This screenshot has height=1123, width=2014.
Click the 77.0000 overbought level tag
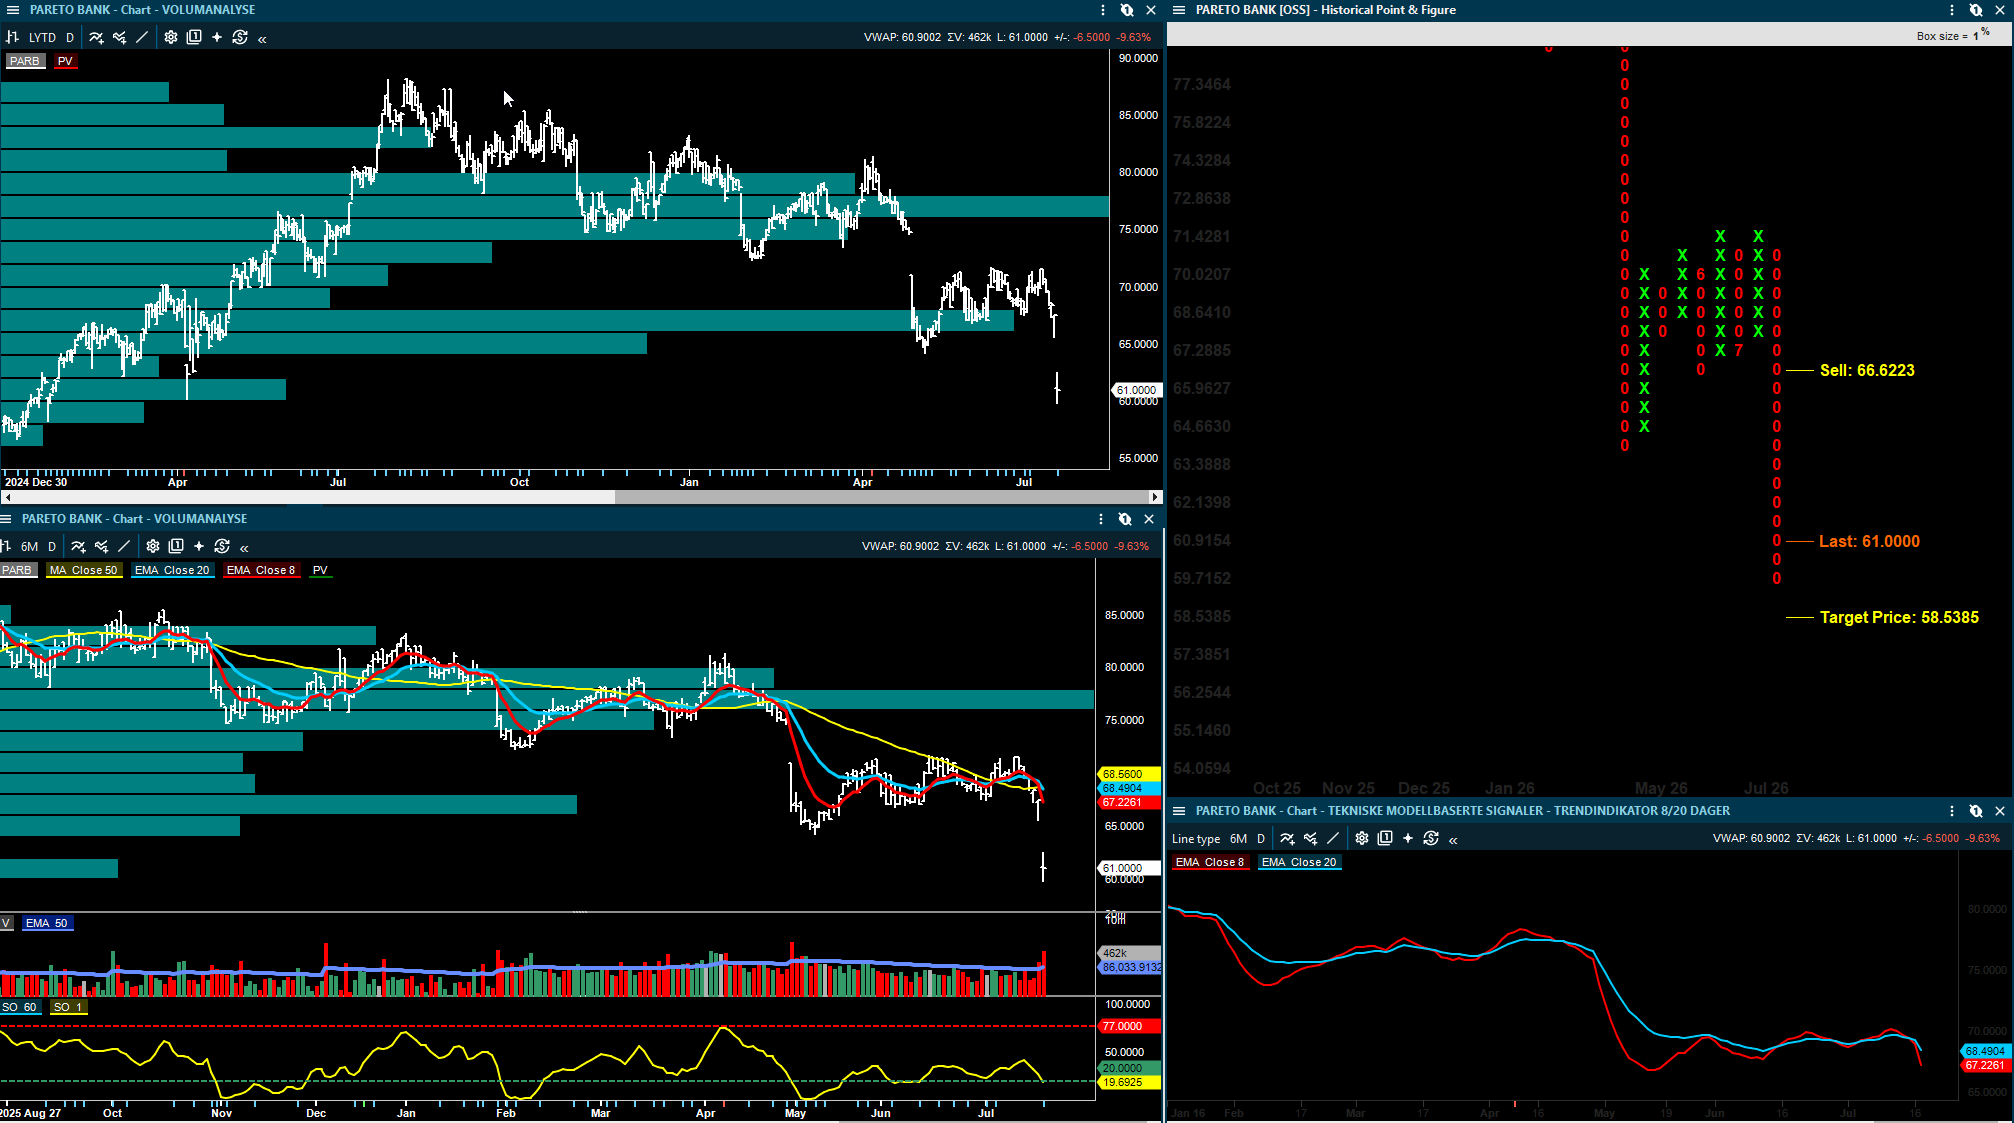(x=1130, y=1026)
